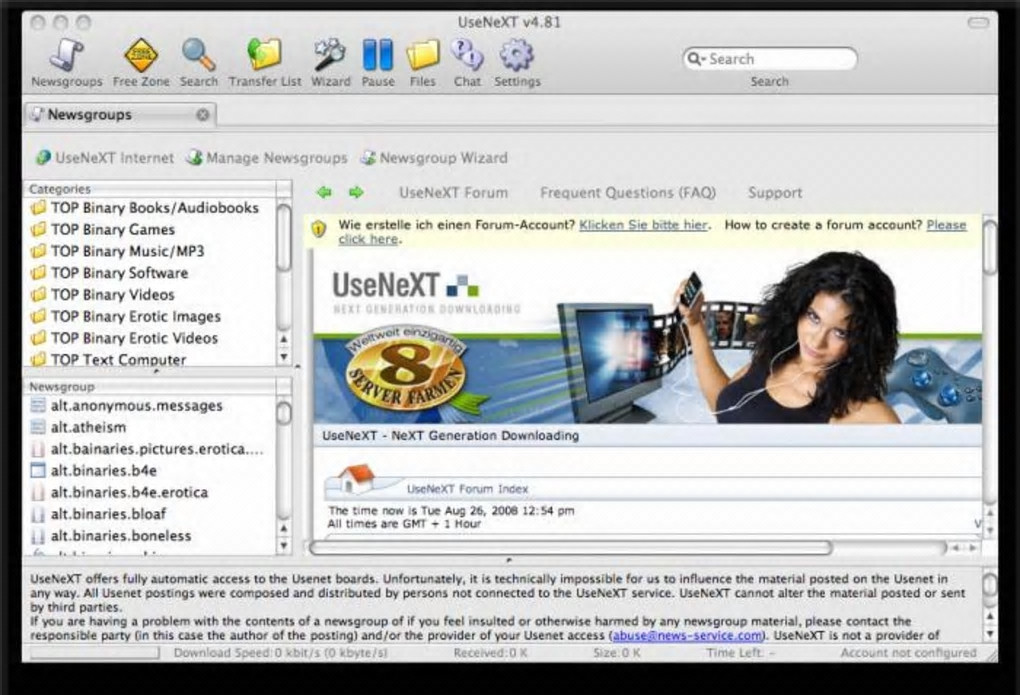Viewport: 1020px width, 695px height.
Task: Click the UseNeXT Internet button
Action: 105,157
